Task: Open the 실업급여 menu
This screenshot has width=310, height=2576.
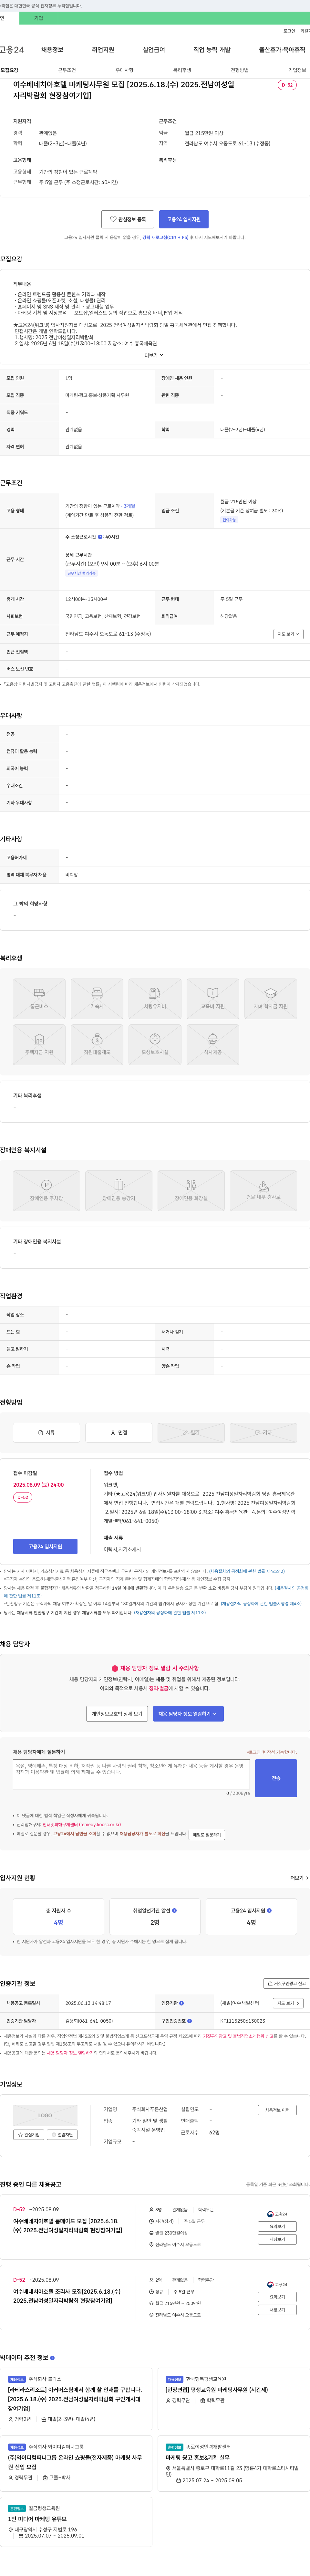Action: [154, 50]
